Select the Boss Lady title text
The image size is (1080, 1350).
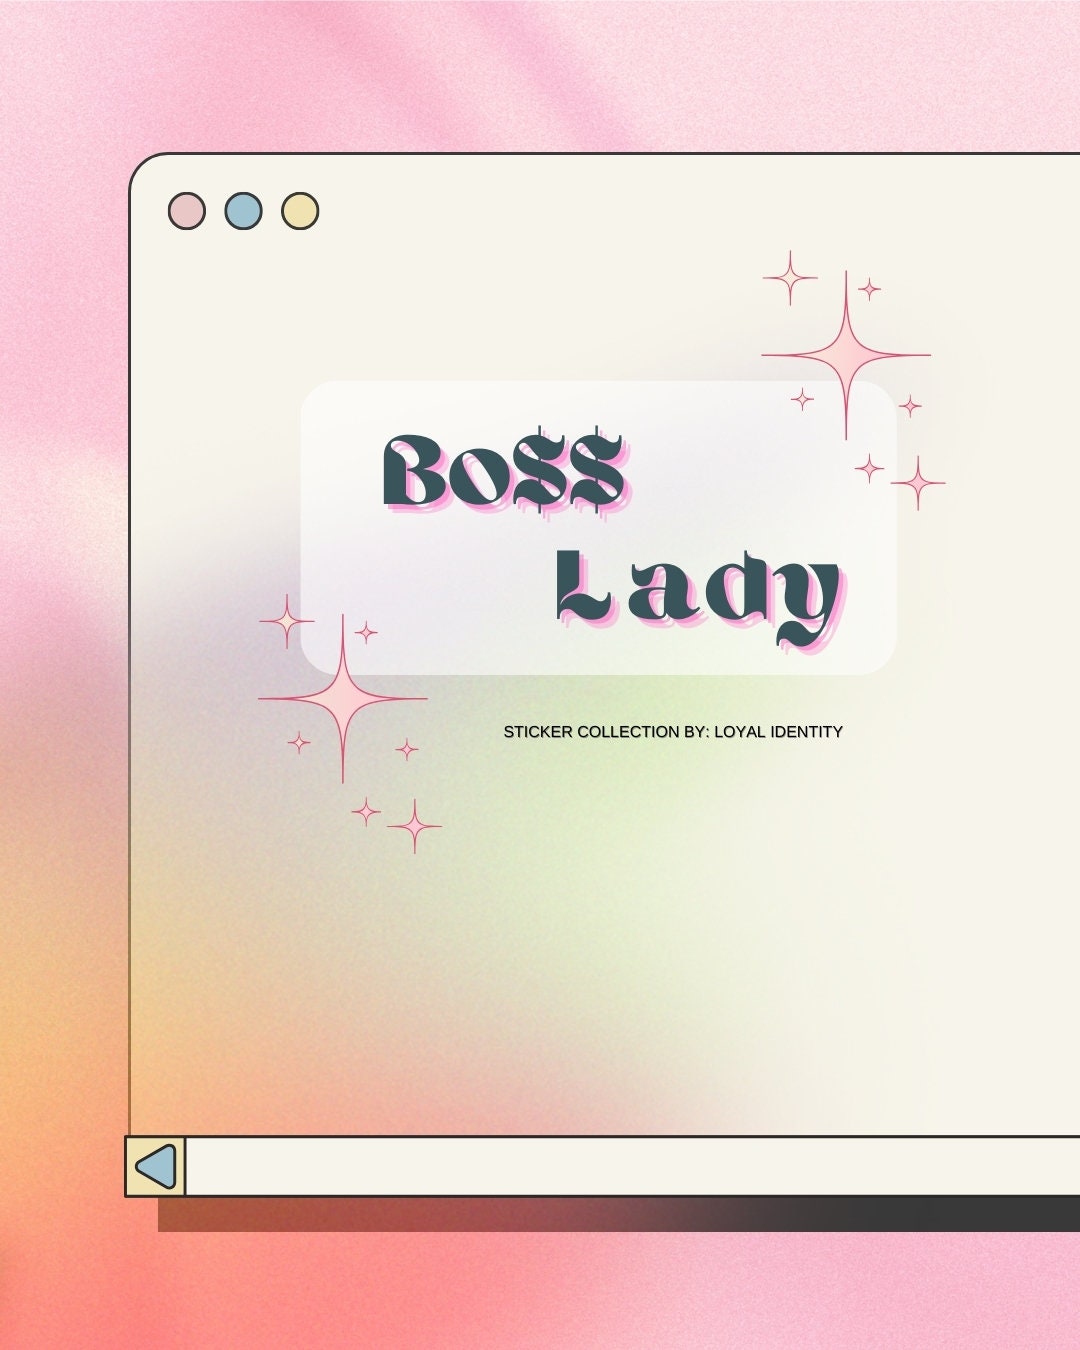point(615,525)
